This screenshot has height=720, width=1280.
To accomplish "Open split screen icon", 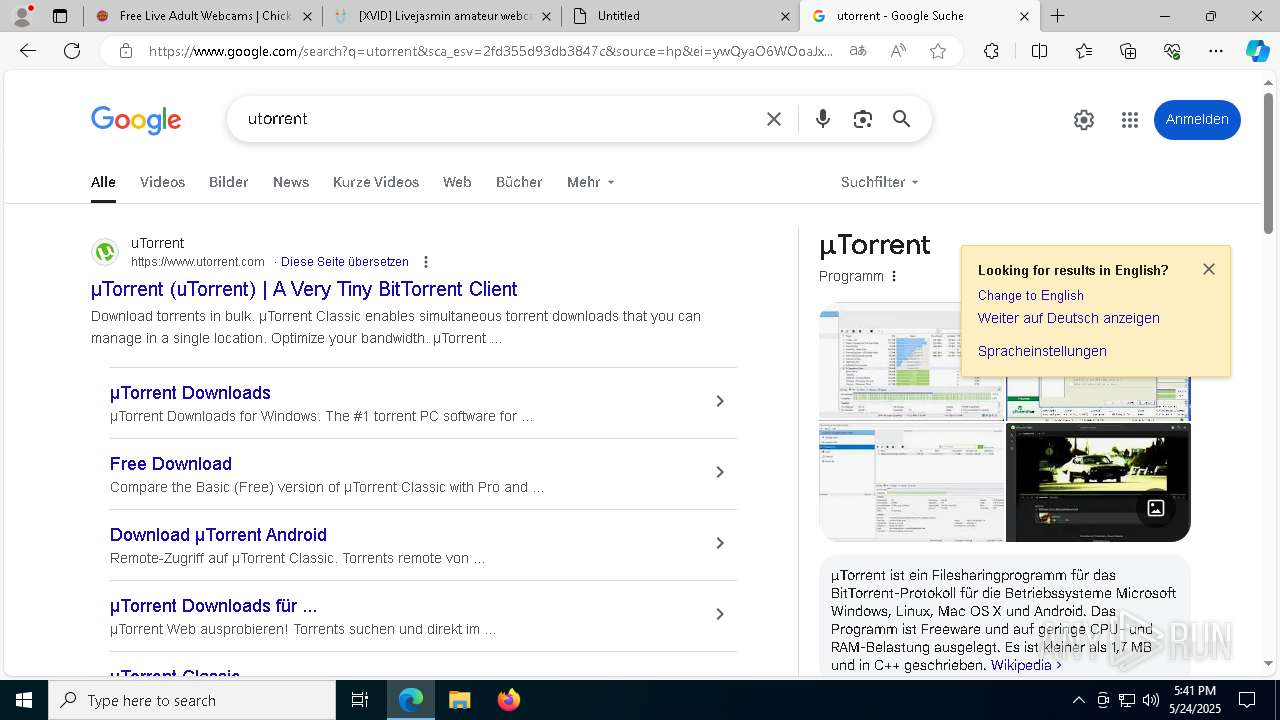I will [x=1039, y=51].
